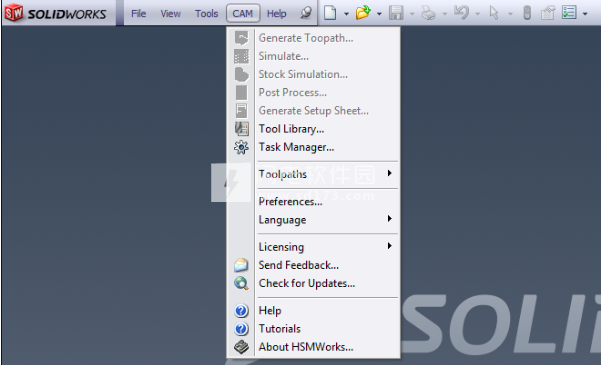The image size is (602, 365).
Task: Click the Open folder toolbar icon
Action: [363, 13]
